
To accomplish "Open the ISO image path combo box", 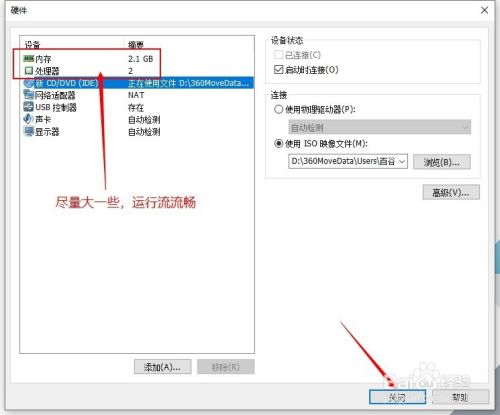I will coord(348,161).
